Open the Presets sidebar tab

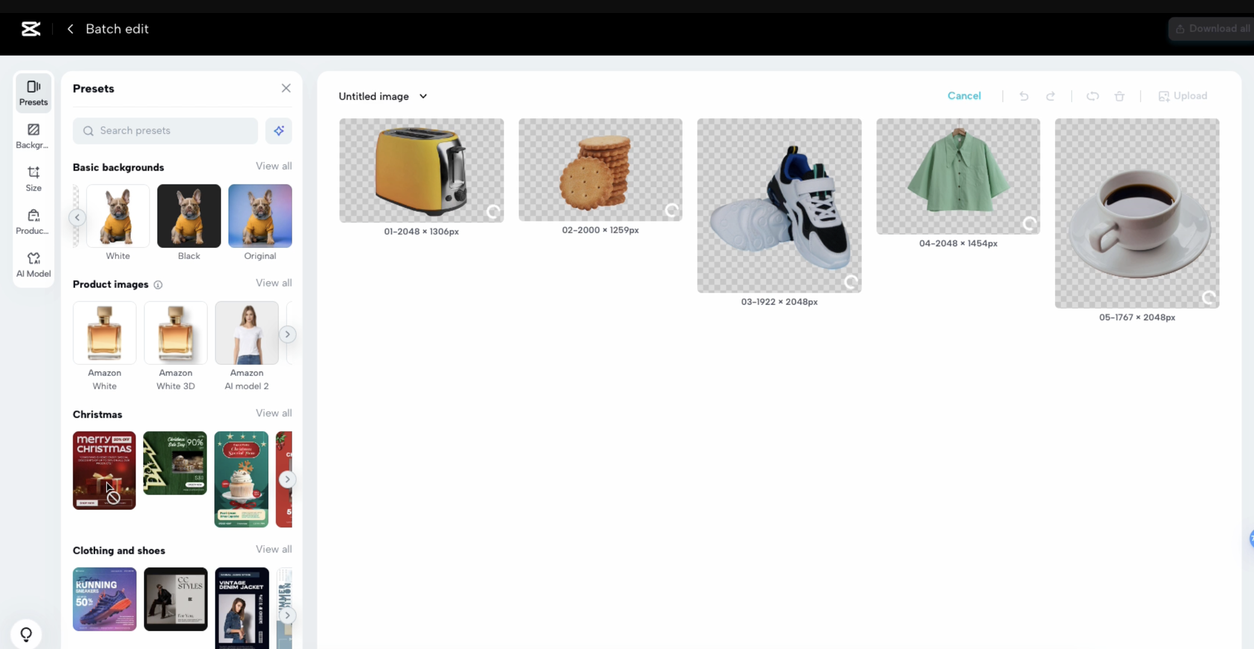pos(33,93)
